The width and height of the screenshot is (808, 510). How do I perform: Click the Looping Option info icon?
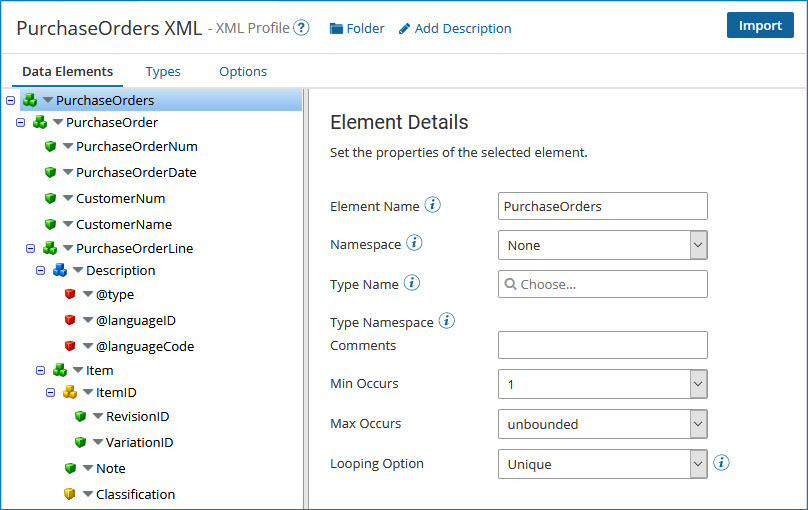point(721,462)
